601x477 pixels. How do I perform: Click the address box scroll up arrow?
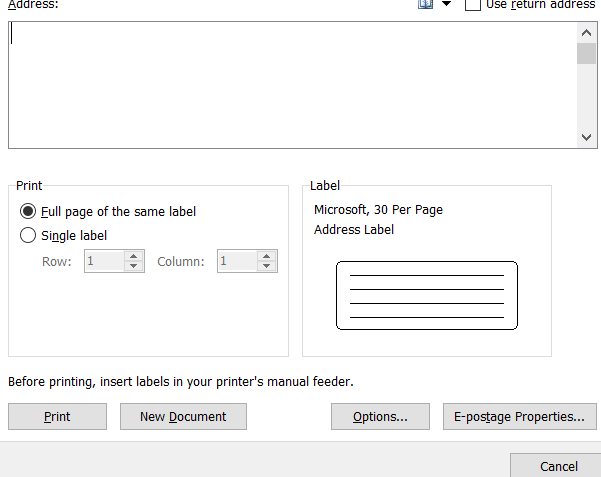[x=586, y=32]
